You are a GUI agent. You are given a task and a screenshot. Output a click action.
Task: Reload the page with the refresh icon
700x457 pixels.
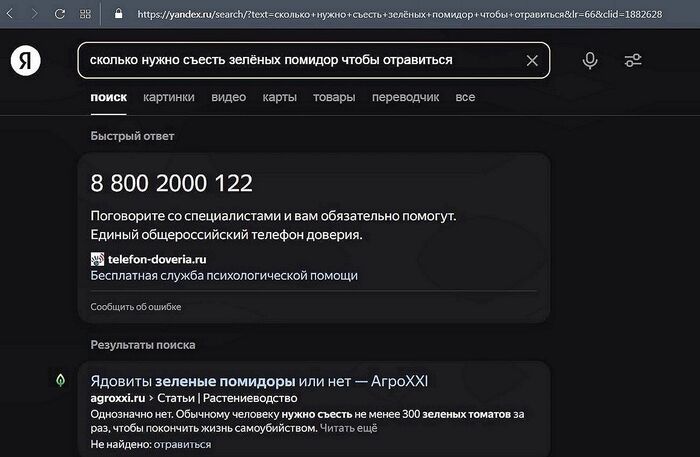click(x=59, y=14)
